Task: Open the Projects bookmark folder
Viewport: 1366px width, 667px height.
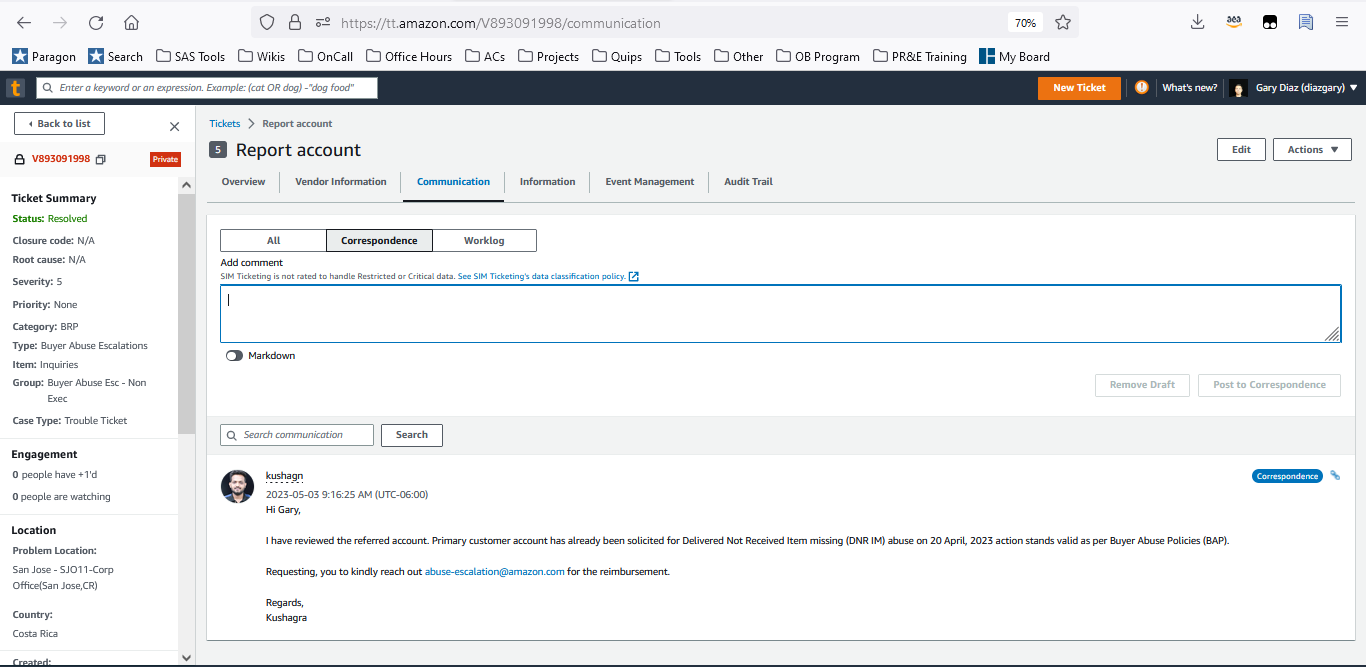Action: [x=548, y=56]
